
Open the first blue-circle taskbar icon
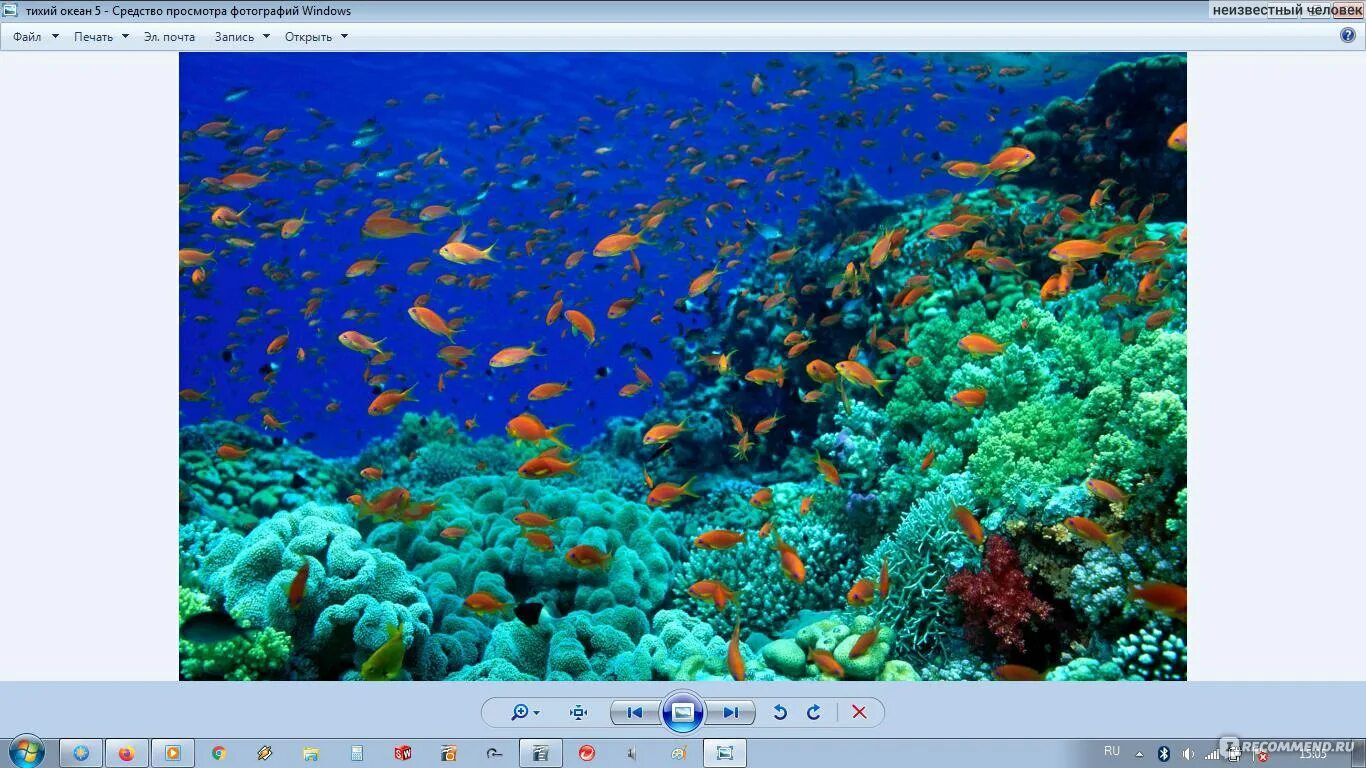click(81, 753)
